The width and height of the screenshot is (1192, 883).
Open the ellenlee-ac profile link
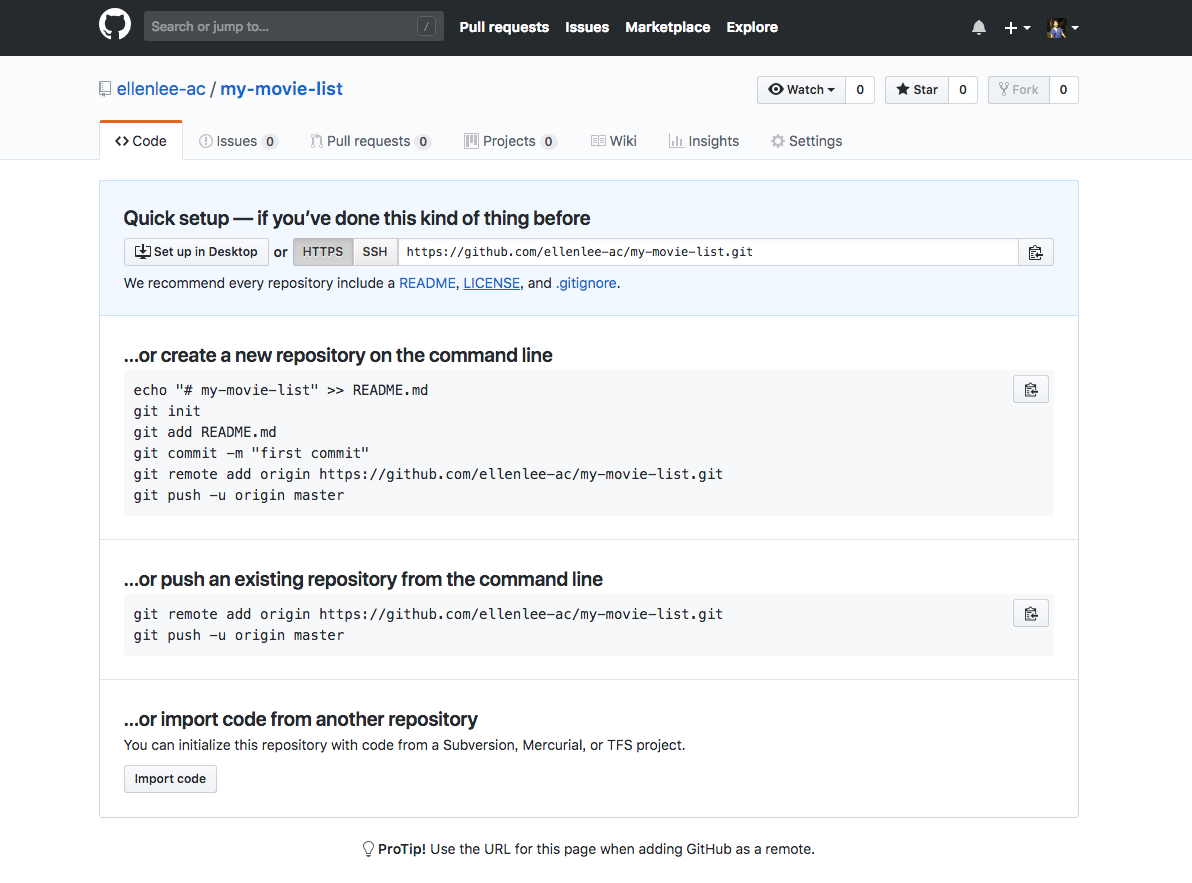point(161,89)
